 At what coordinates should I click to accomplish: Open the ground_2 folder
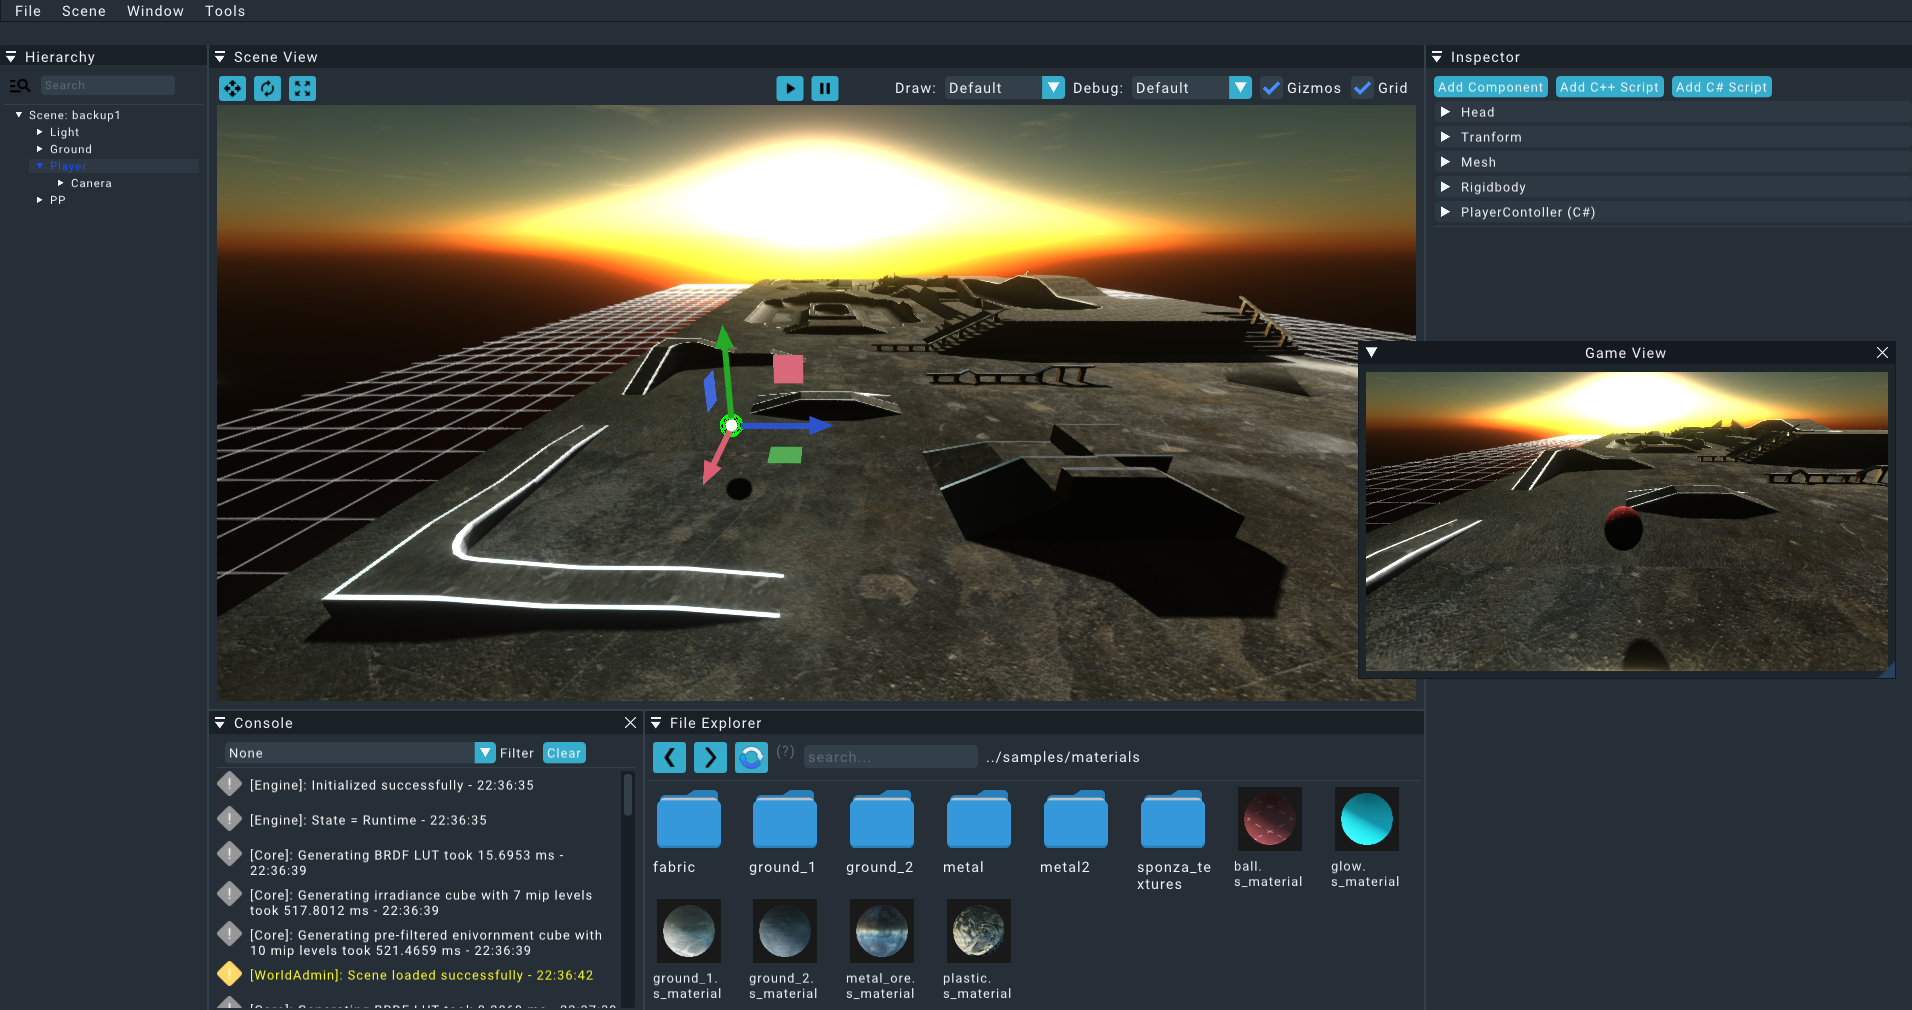tap(881, 819)
